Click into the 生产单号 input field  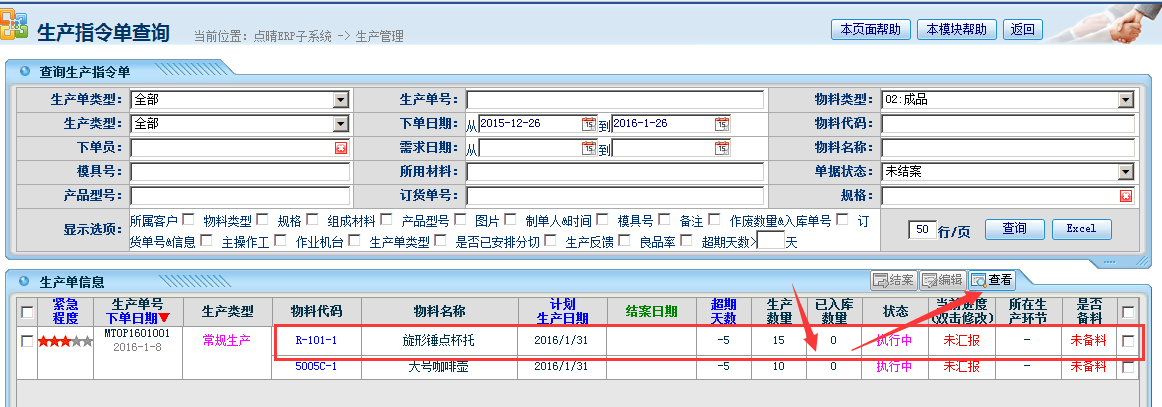(614, 100)
